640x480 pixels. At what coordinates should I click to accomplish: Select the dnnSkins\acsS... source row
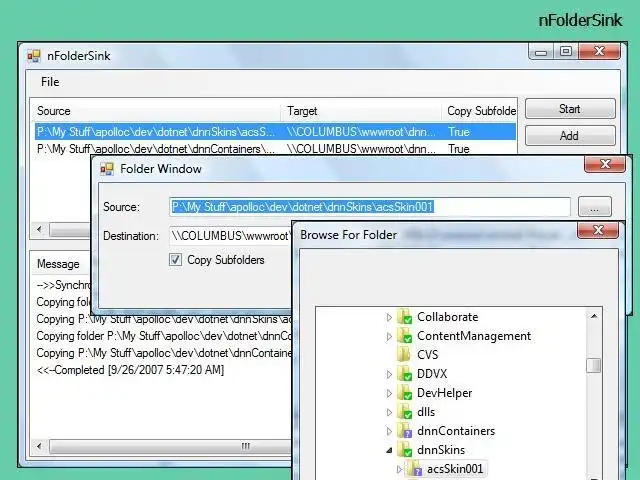(275, 132)
